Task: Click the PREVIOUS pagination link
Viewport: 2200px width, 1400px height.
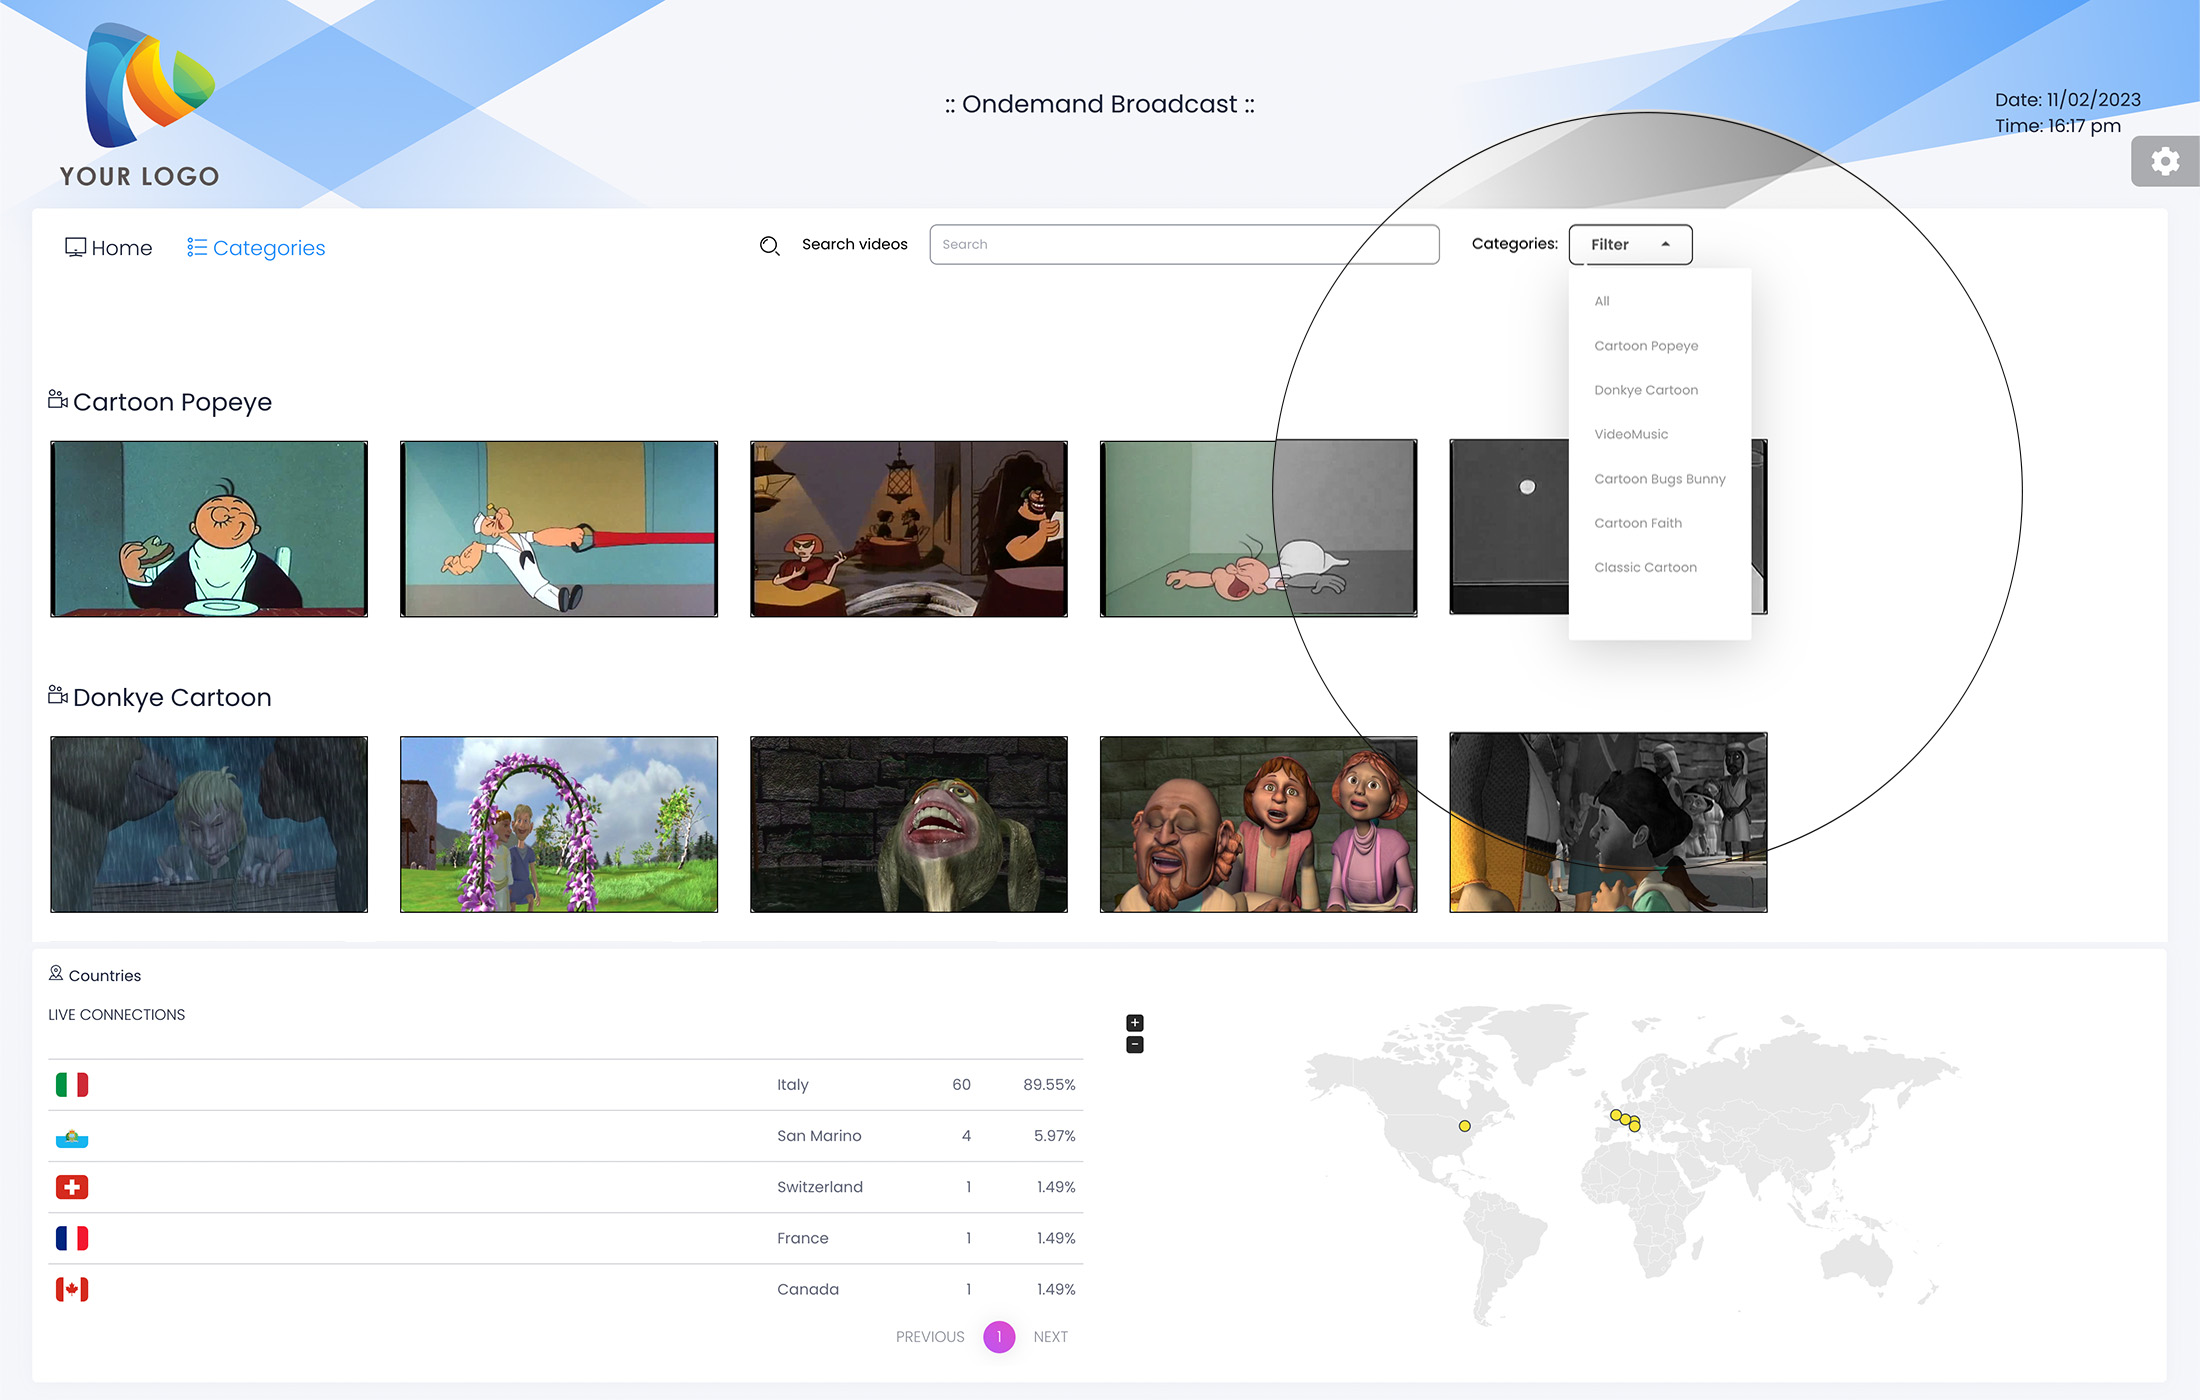Action: click(x=930, y=1337)
